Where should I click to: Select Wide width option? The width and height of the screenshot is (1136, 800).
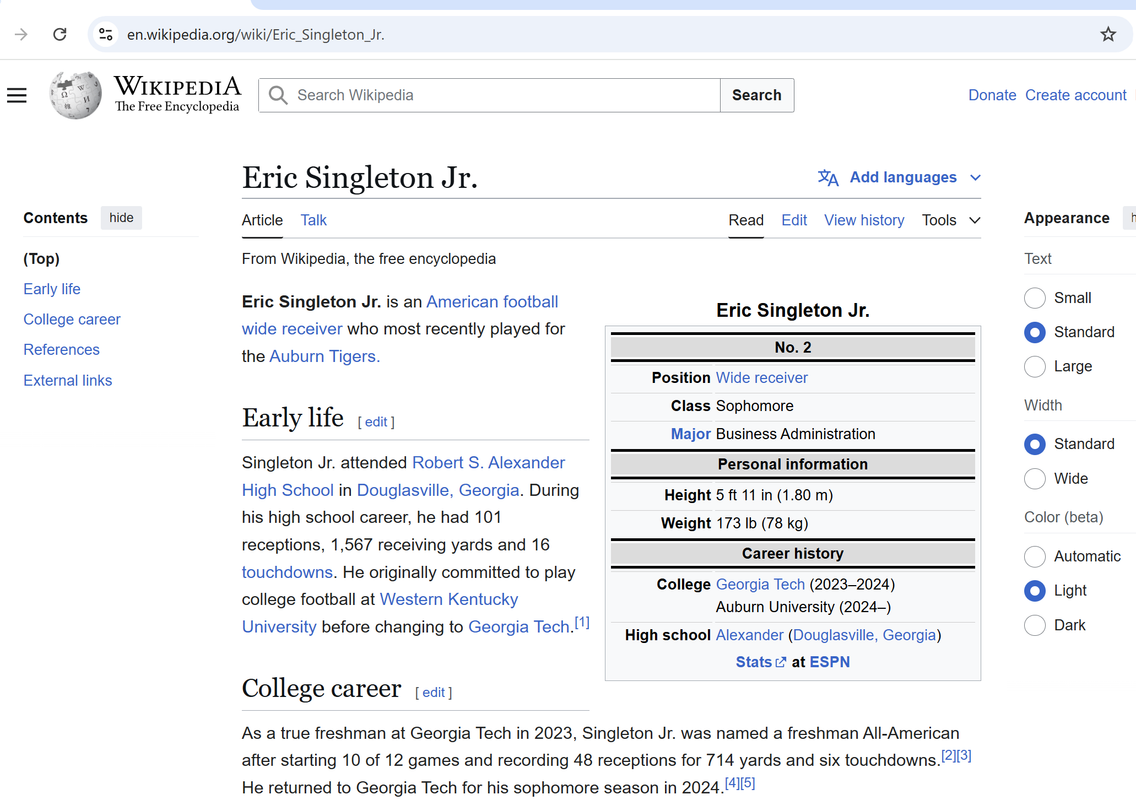[x=1035, y=478]
